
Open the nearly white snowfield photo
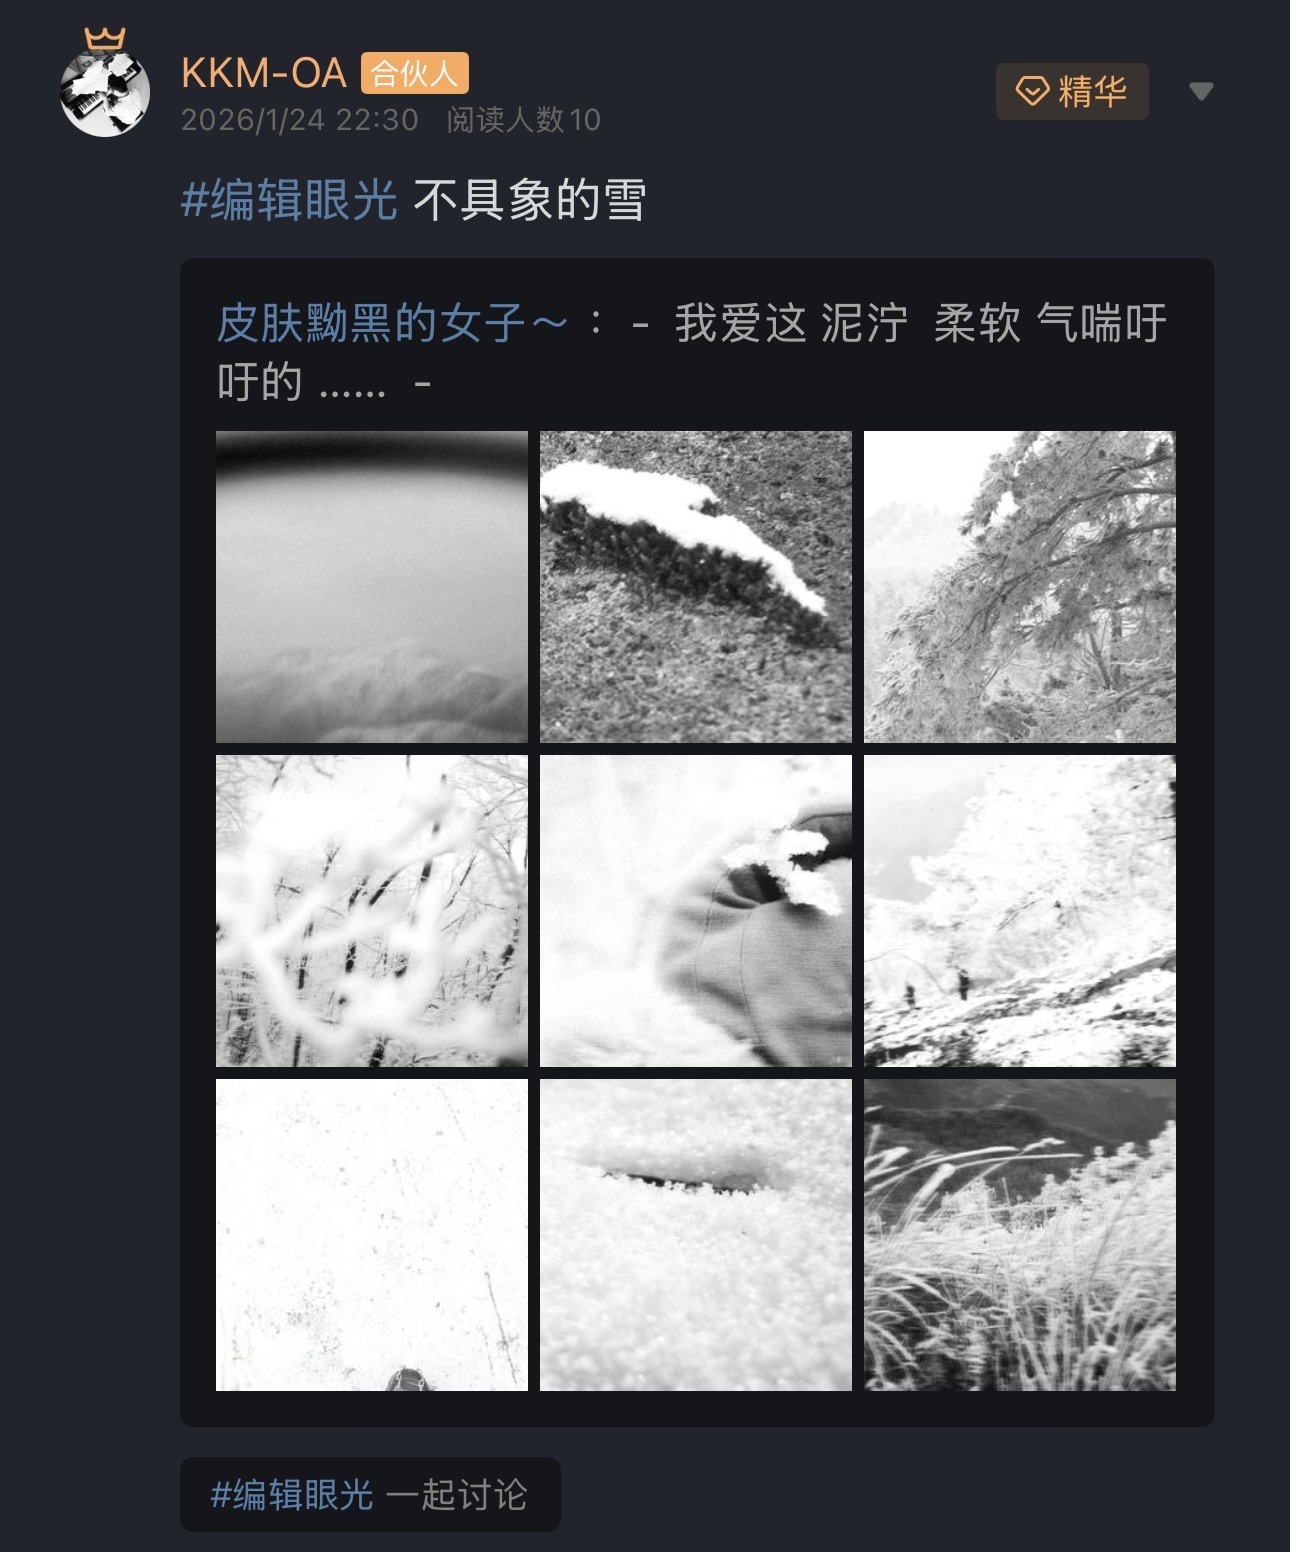(x=372, y=1235)
